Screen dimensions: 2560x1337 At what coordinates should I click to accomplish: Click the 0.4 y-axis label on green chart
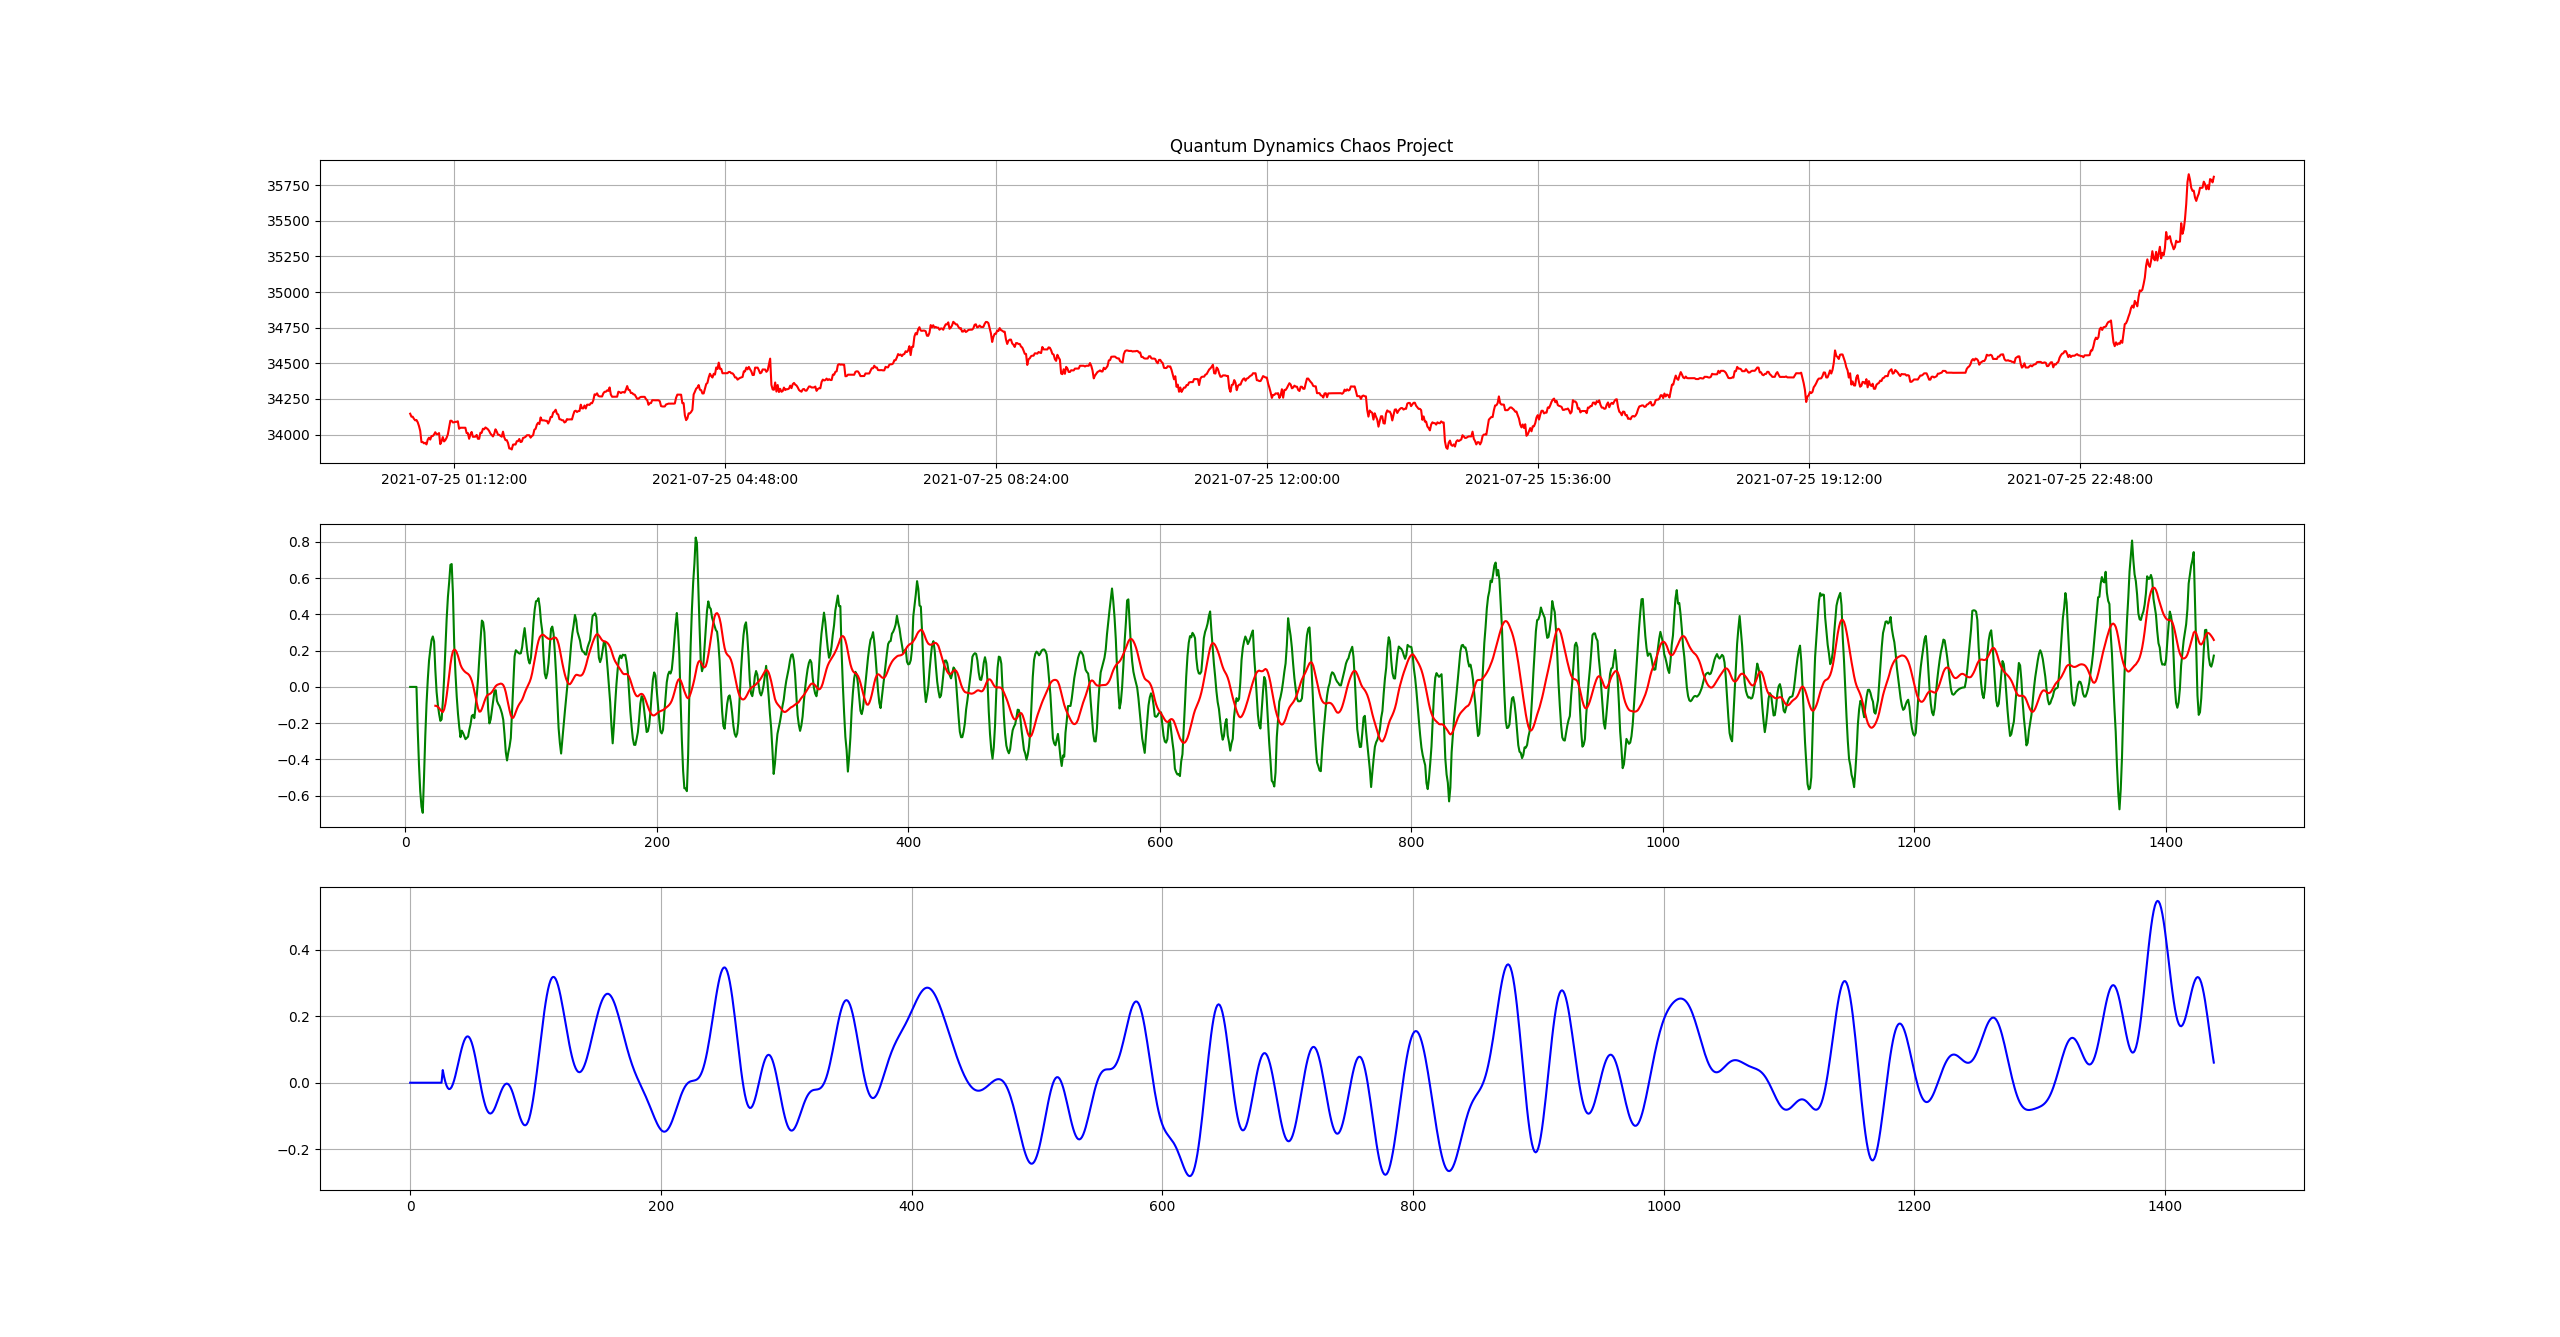point(299,615)
